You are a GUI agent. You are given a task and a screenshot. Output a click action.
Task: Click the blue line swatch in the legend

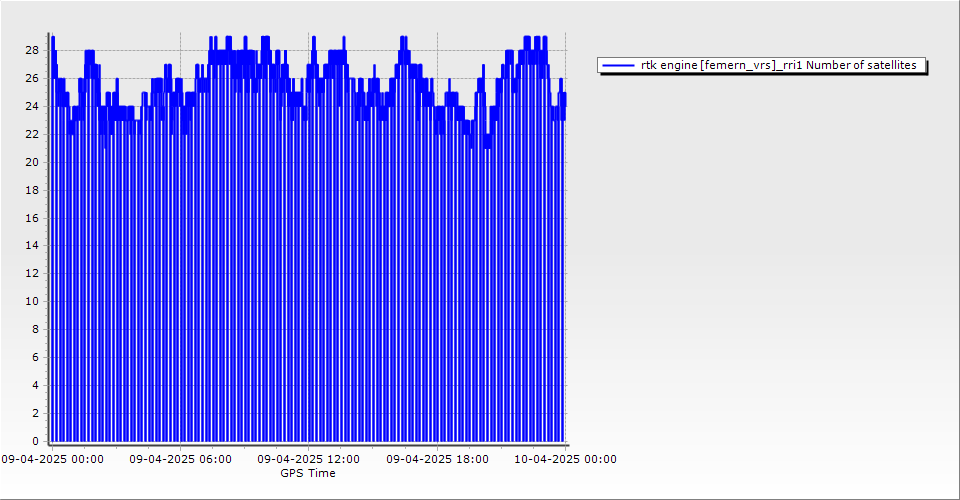pos(619,65)
